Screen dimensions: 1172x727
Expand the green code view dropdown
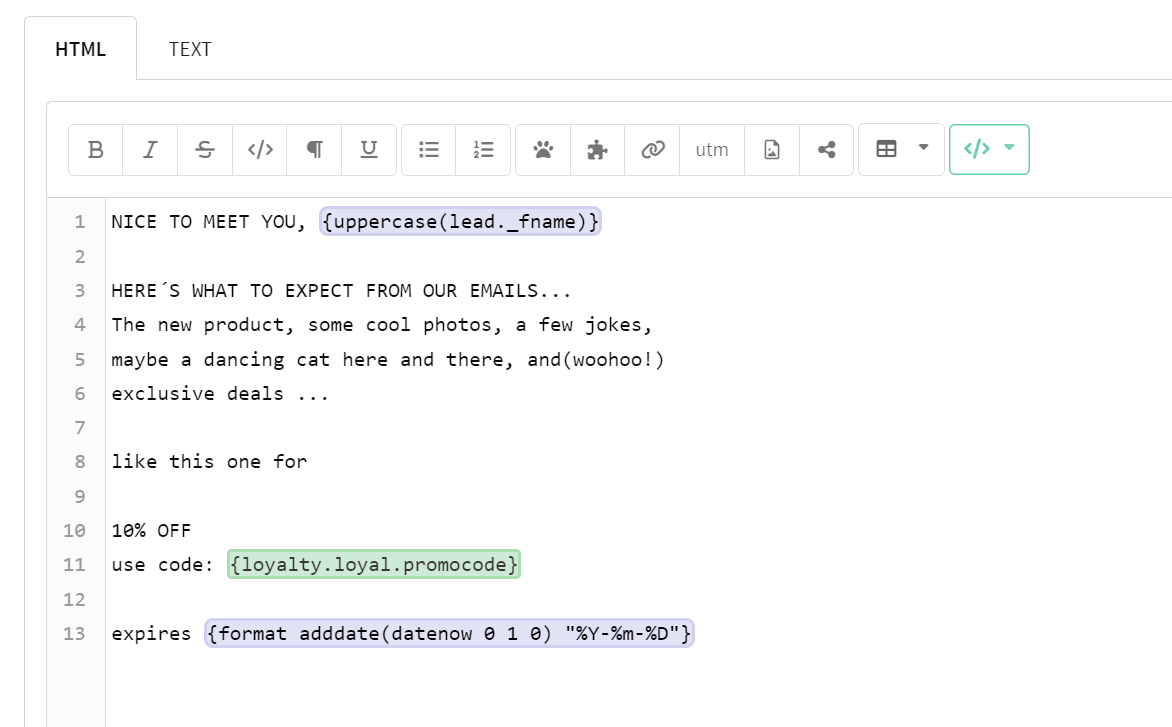1009,147
